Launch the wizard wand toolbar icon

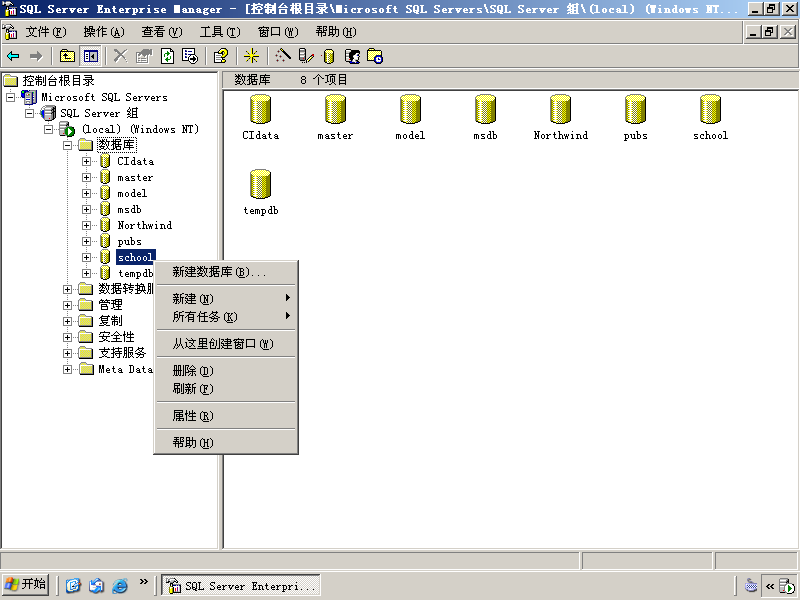[283, 56]
